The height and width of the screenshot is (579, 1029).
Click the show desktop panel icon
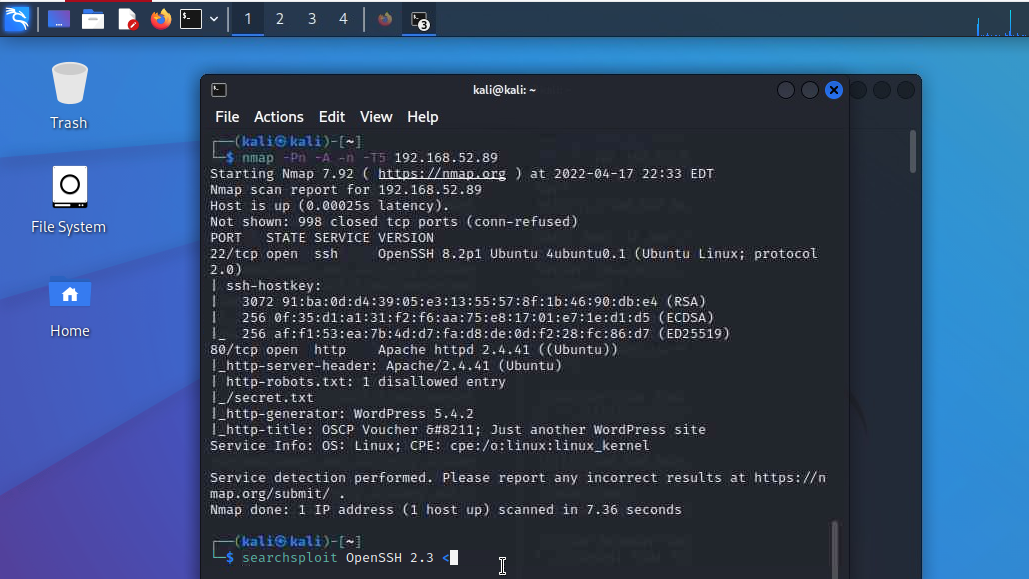59,19
